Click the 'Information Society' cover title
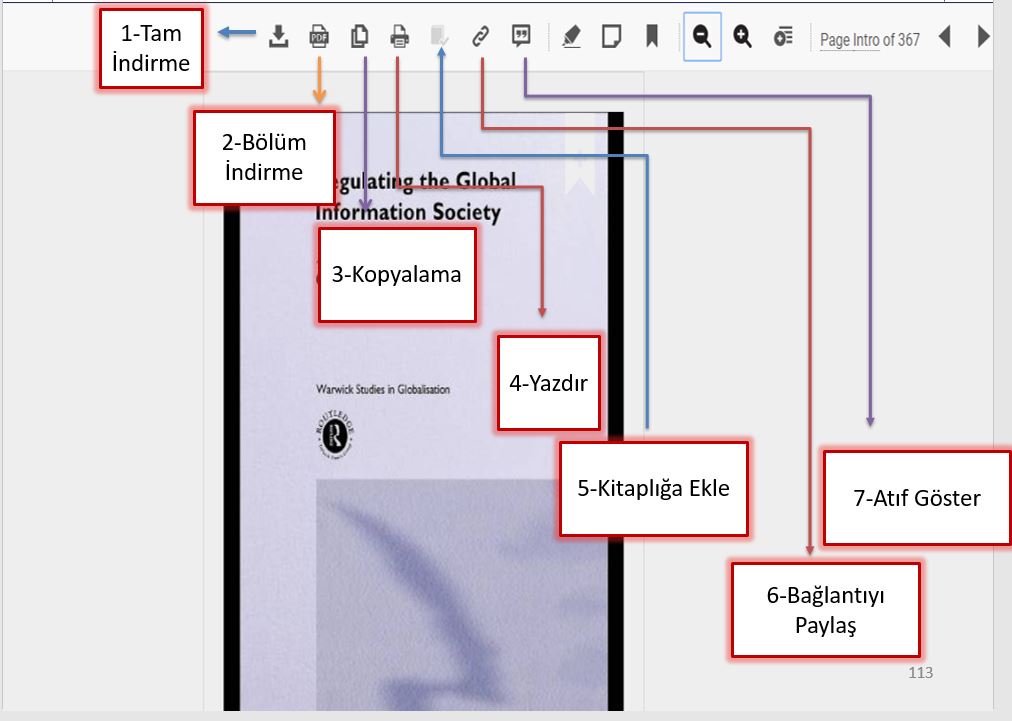This screenshot has height=721, width=1012. pos(408,212)
